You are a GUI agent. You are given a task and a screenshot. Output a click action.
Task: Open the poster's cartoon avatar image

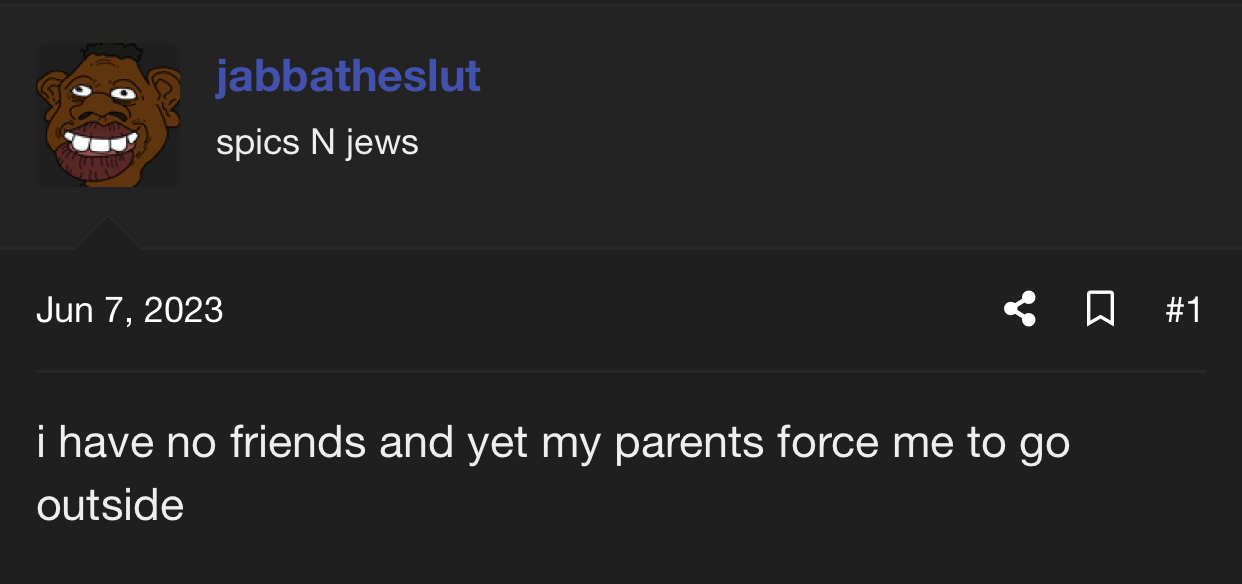(108, 115)
